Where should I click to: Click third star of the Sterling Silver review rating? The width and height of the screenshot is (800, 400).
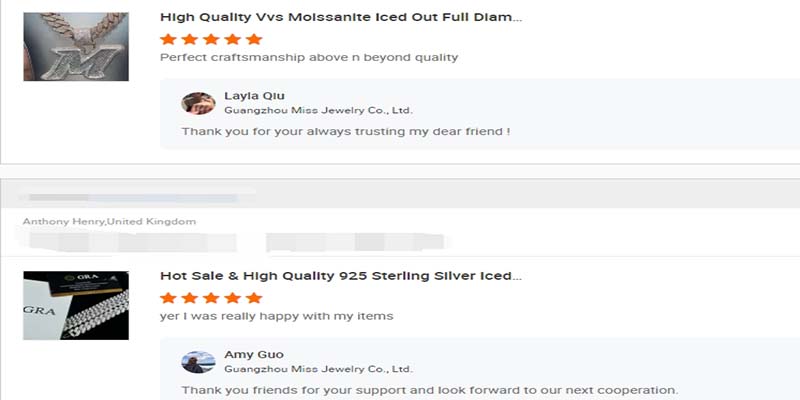click(x=211, y=298)
